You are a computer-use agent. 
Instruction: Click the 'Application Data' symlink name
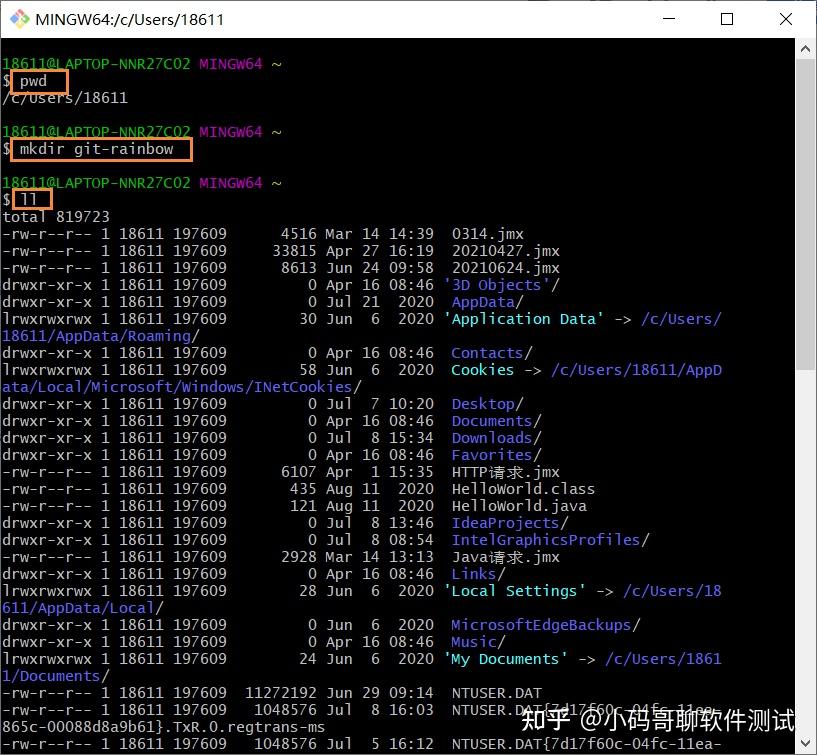(x=524, y=319)
